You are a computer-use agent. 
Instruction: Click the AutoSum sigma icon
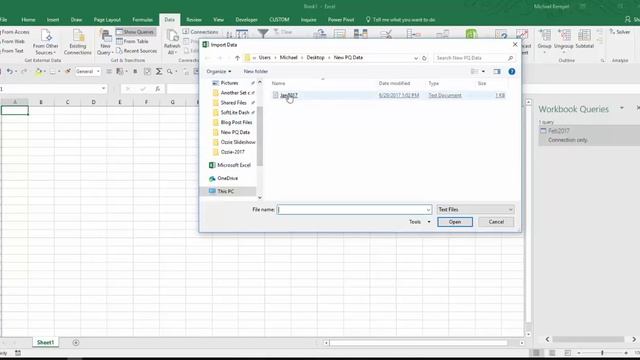(x=159, y=71)
